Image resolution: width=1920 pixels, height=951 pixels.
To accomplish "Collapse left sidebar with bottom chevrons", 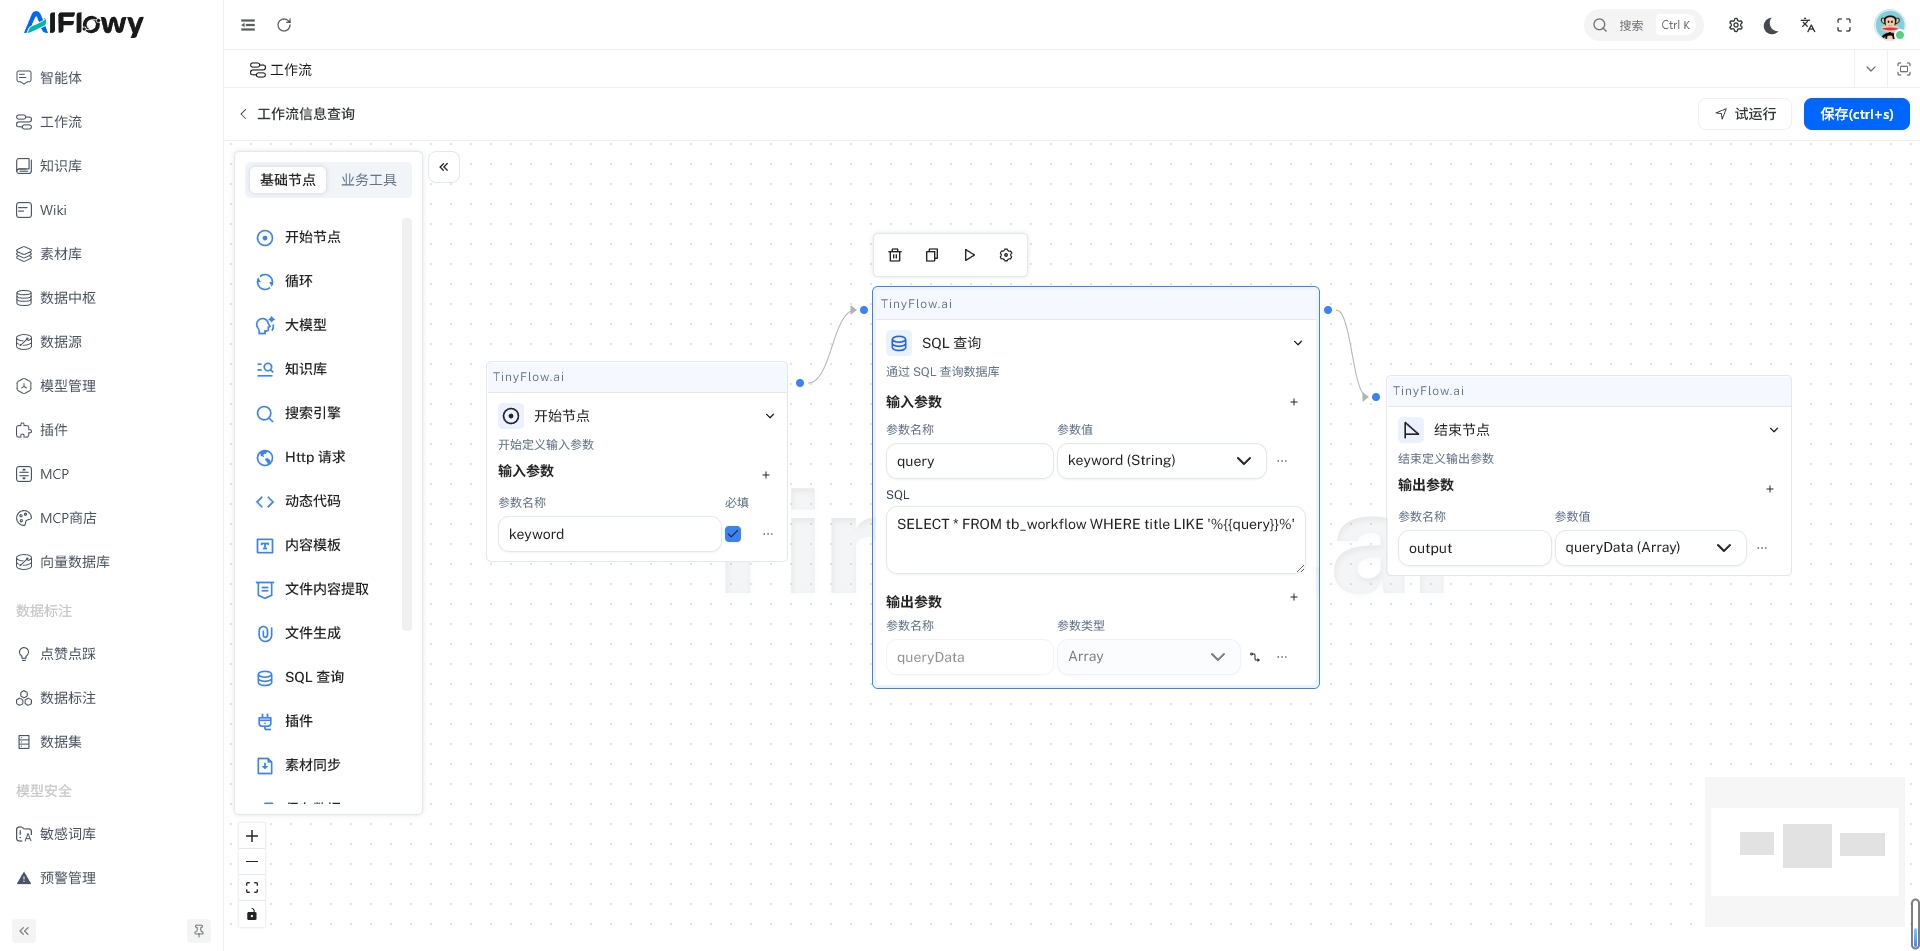I will pyautogui.click(x=24, y=931).
